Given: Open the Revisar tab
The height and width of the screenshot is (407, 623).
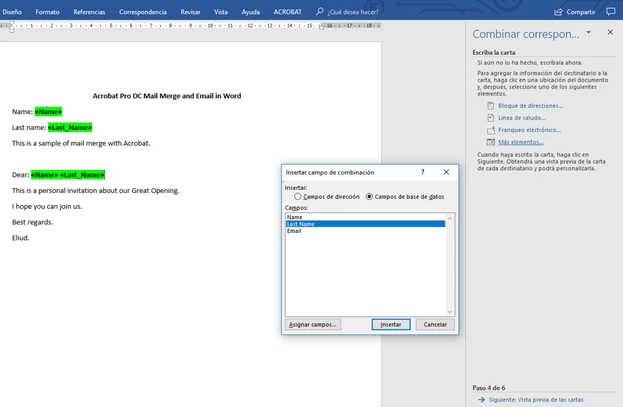Looking at the screenshot, I should (190, 12).
